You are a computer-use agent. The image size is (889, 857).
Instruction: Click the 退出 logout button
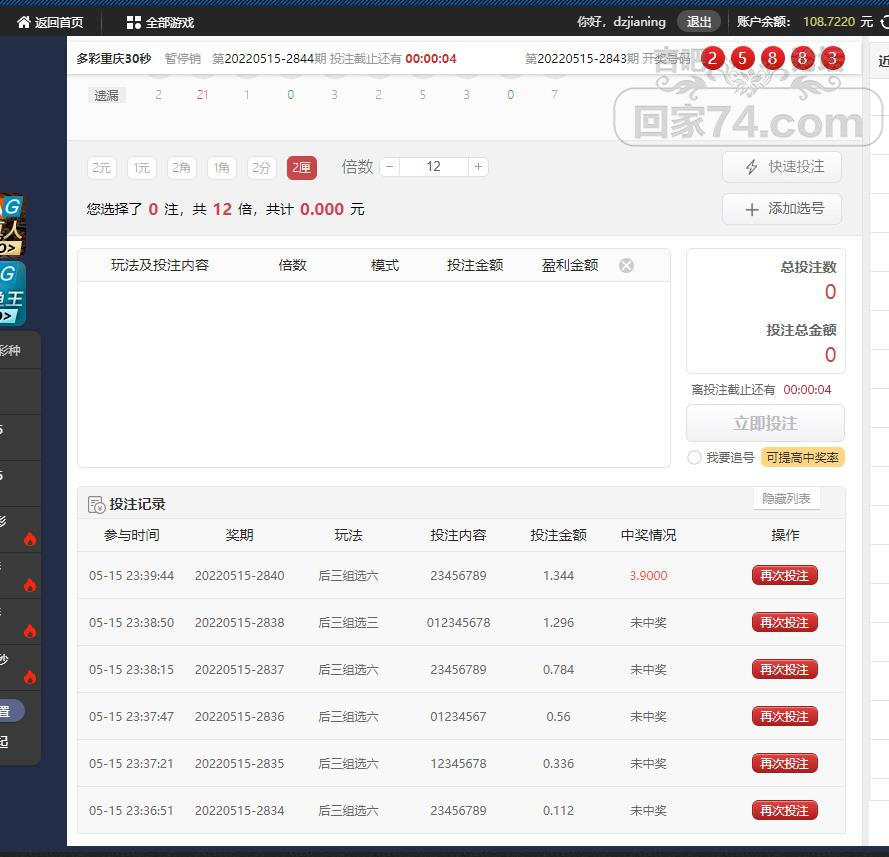[699, 21]
